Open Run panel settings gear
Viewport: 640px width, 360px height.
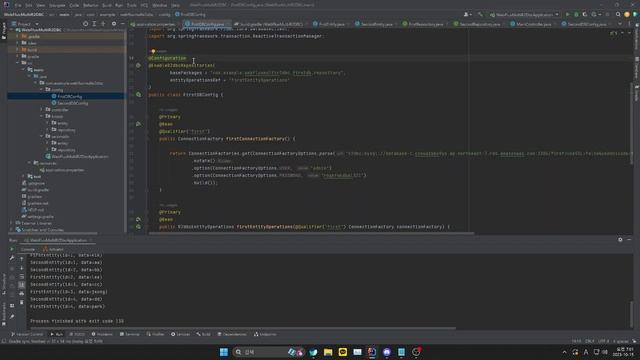click(620, 240)
